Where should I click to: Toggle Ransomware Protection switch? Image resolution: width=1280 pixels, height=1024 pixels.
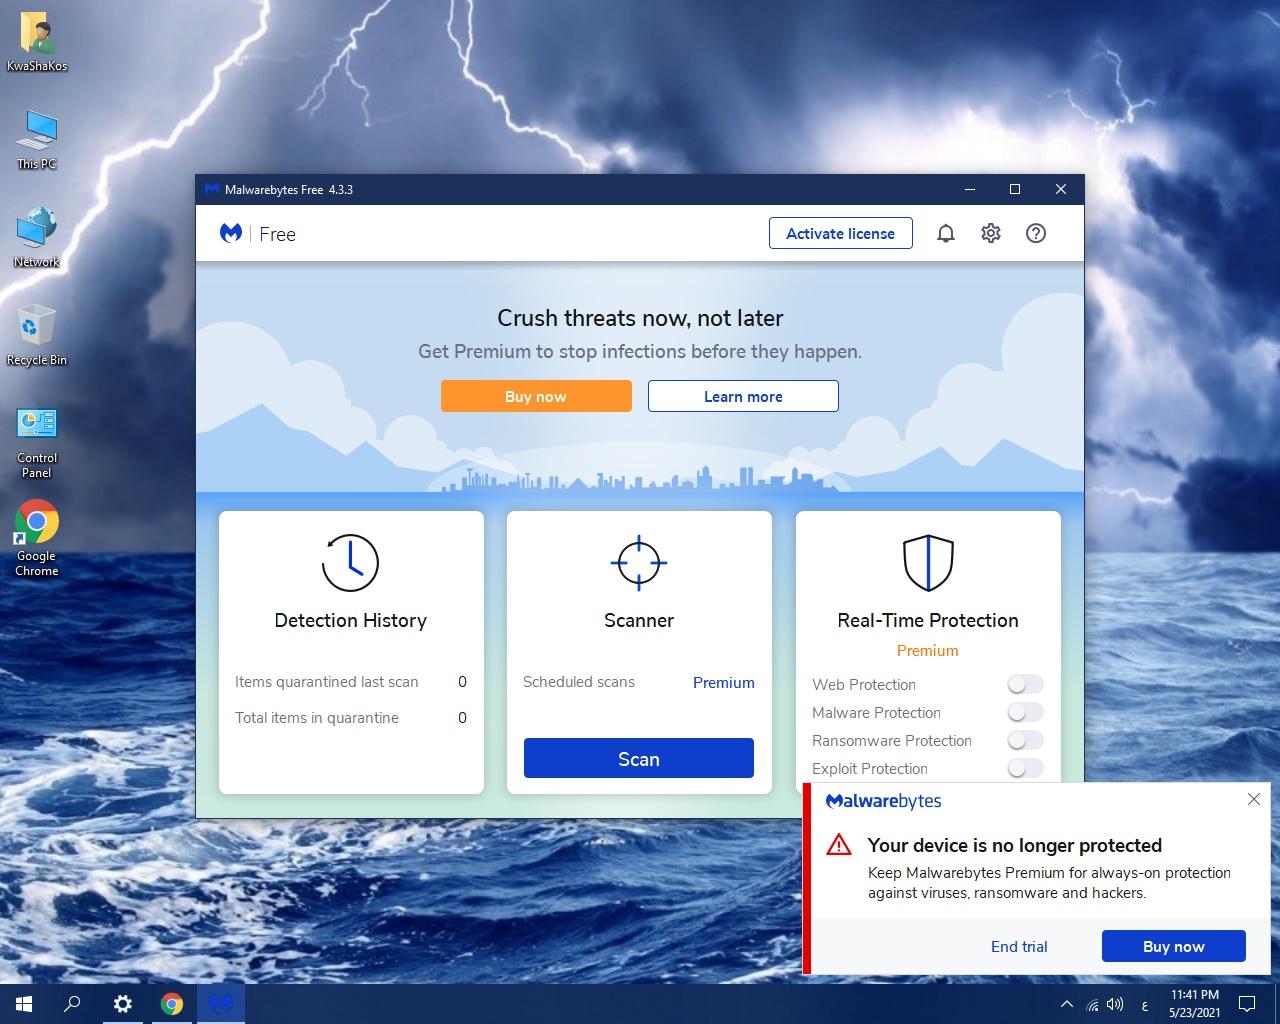[1025, 740]
